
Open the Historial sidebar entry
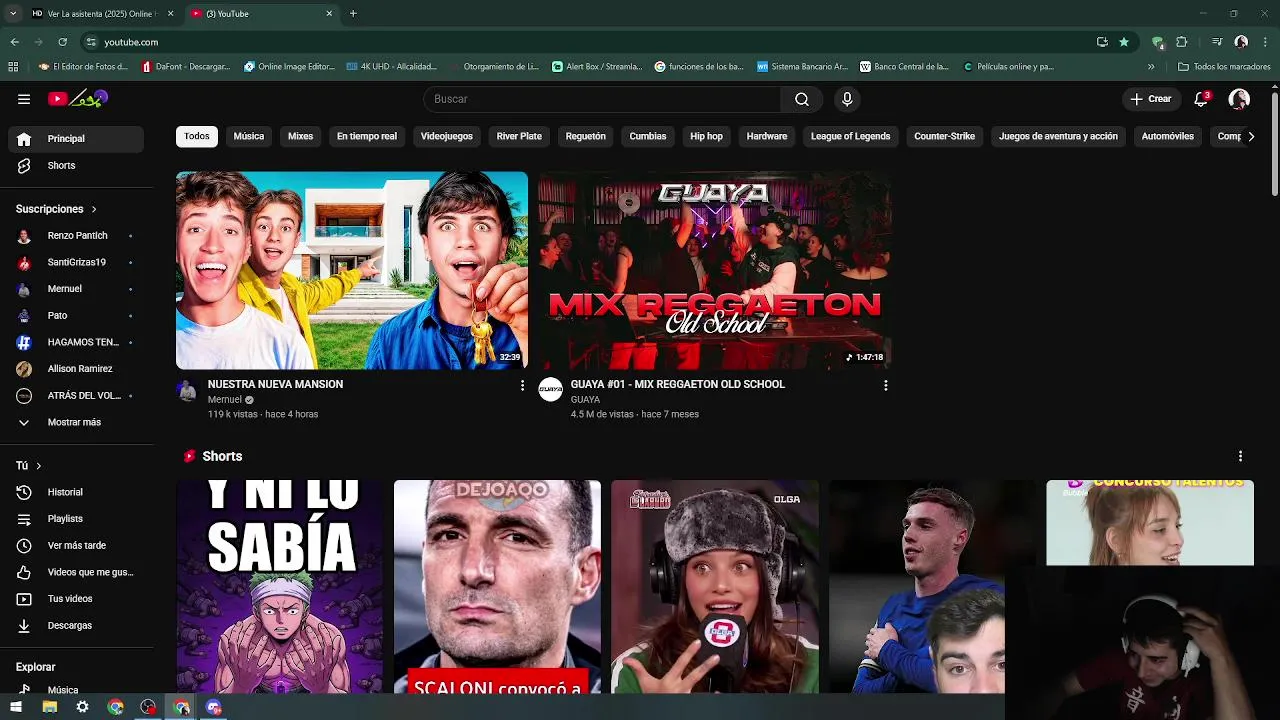pyautogui.click(x=76, y=492)
